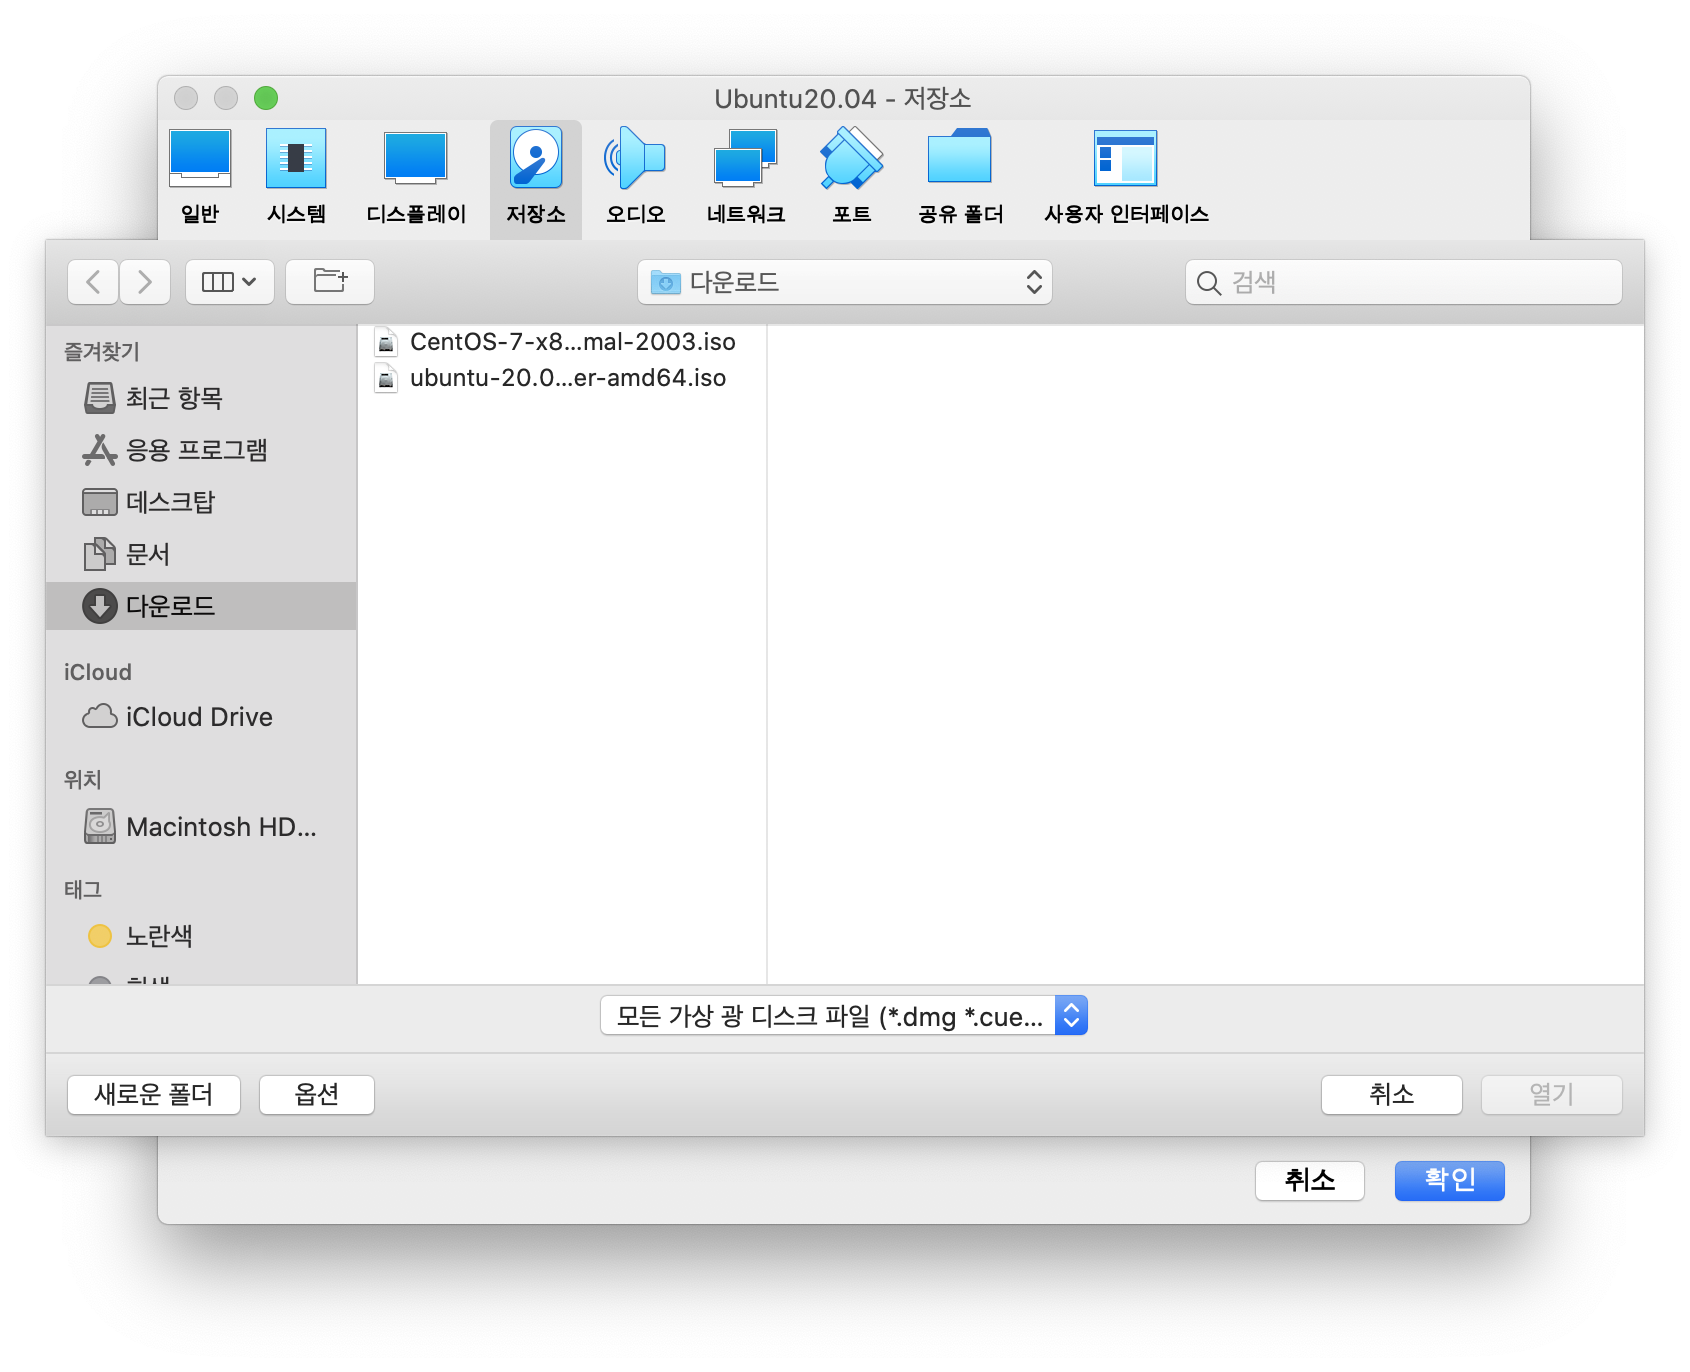This screenshot has height=1372, width=1690.
Task: Click the green zoom window button
Action: (266, 98)
